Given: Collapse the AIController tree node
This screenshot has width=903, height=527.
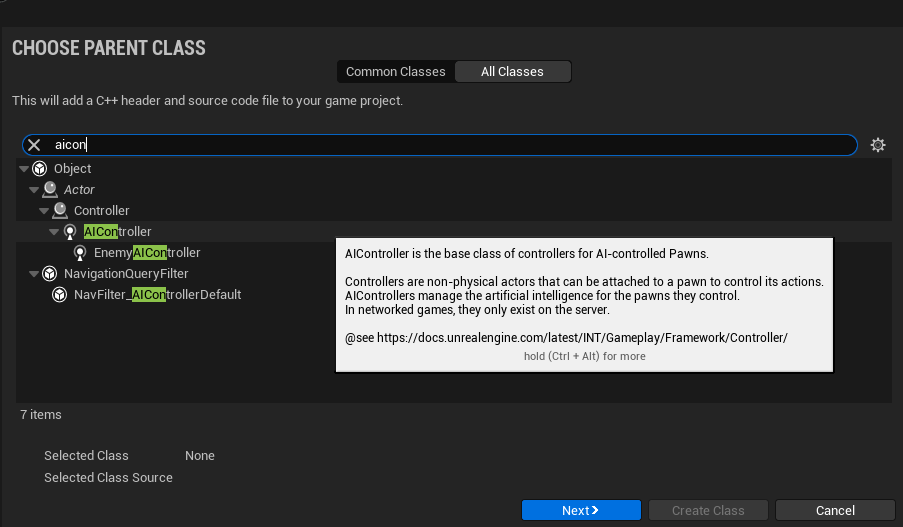Looking at the screenshot, I should 54,232.
